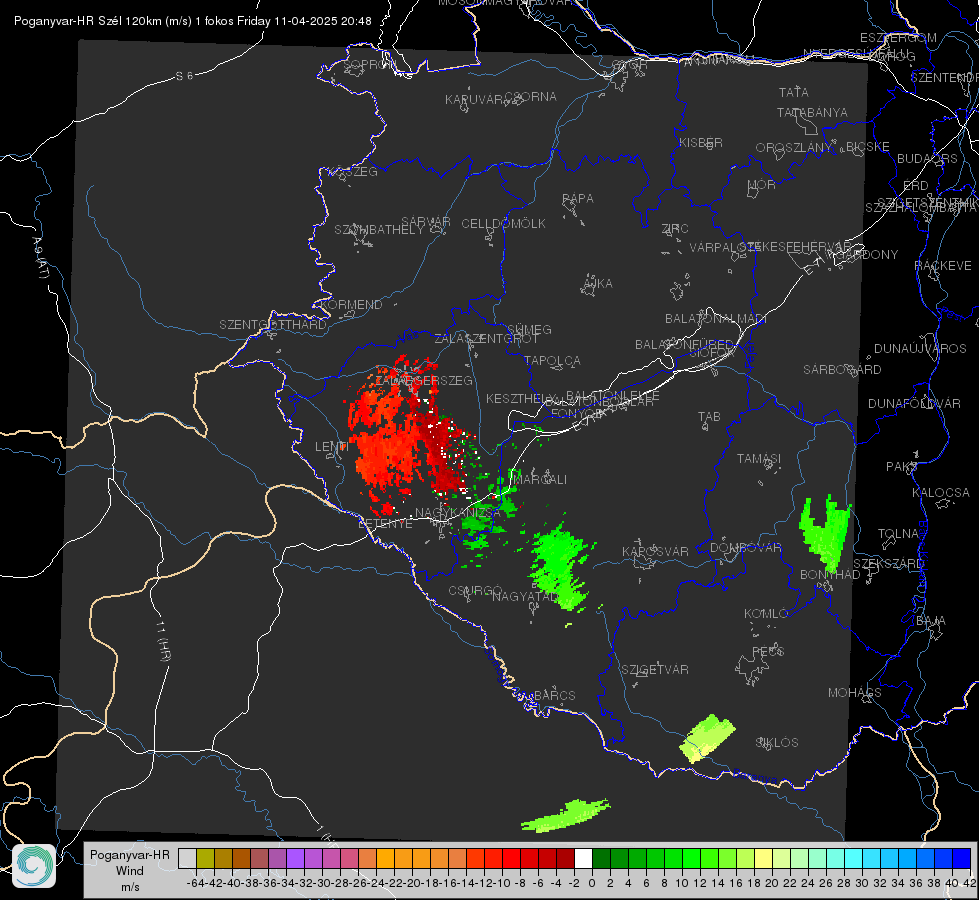The image size is (979, 900).
Task: Select the olive swatch between -64 and -42
Action: click(205, 858)
